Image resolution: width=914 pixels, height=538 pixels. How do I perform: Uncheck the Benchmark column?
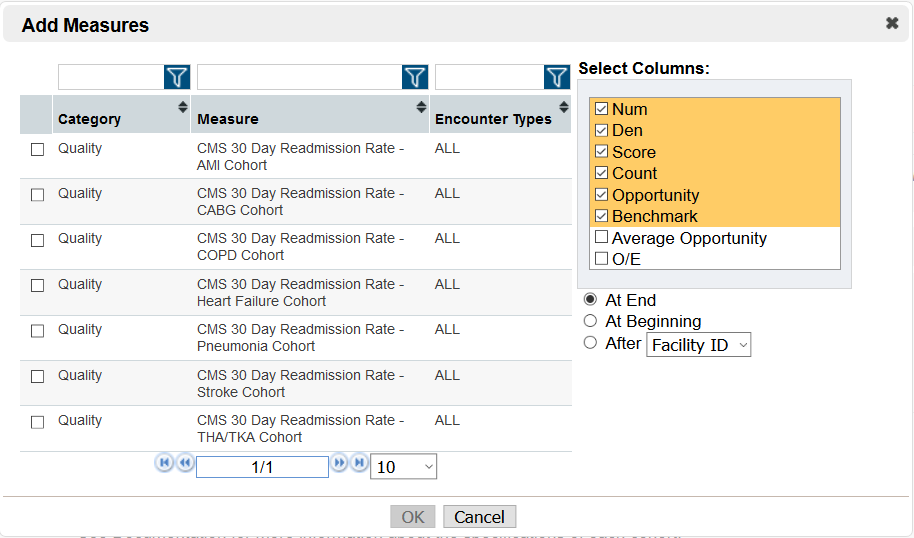click(602, 216)
